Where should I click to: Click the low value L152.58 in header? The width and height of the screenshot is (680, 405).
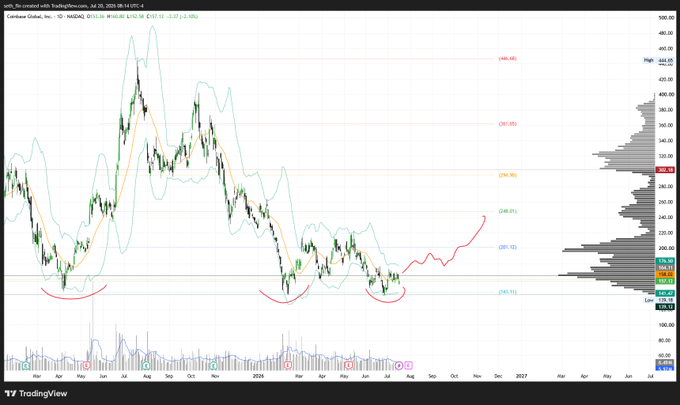(x=135, y=16)
